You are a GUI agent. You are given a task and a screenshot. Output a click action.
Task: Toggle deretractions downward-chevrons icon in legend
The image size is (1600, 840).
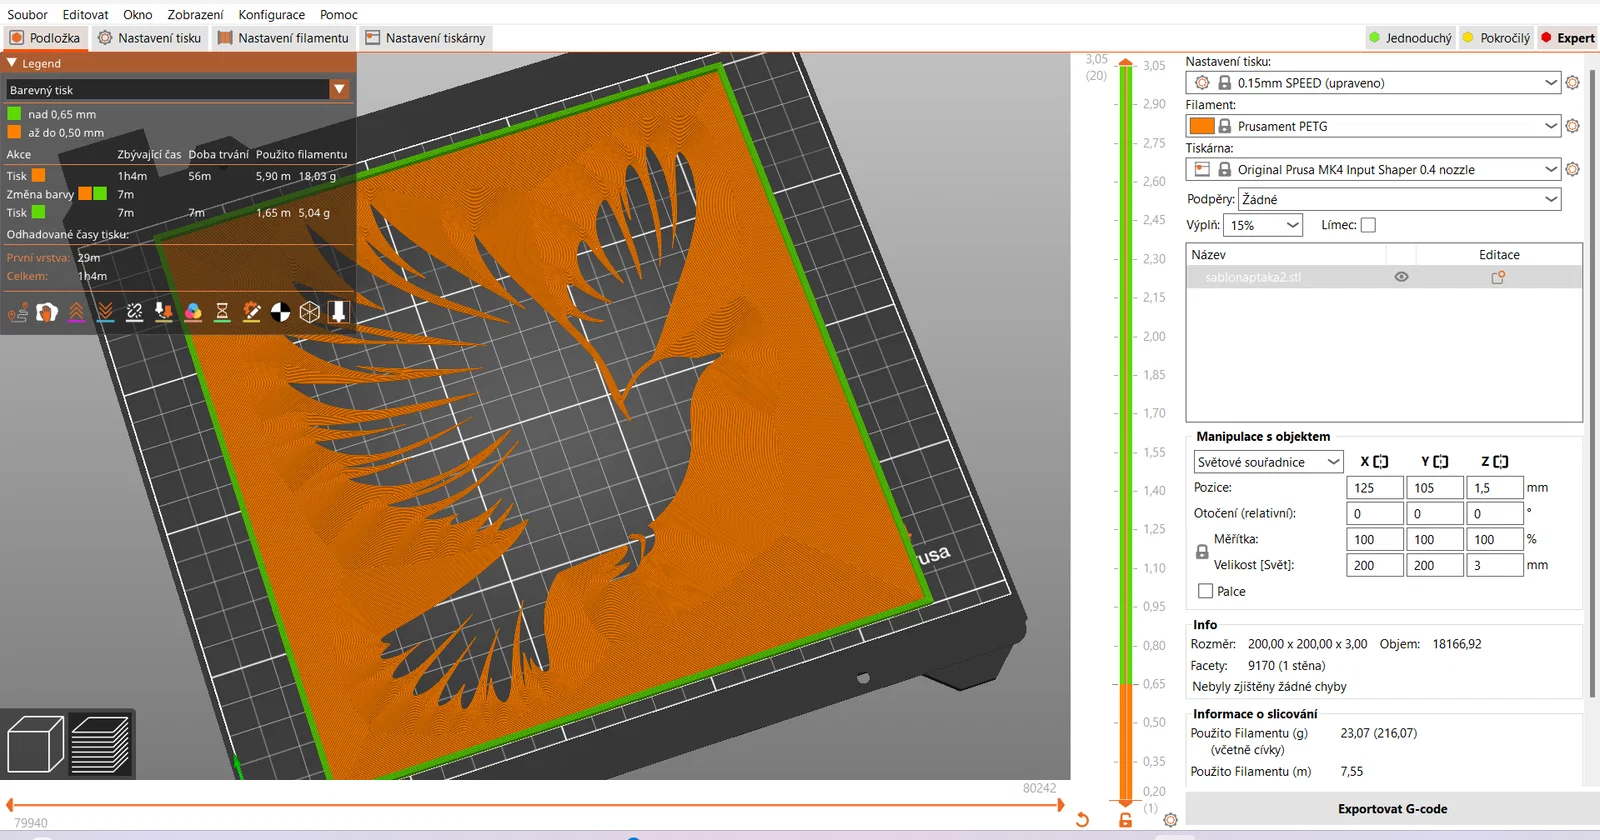pyautogui.click(x=105, y=313)
